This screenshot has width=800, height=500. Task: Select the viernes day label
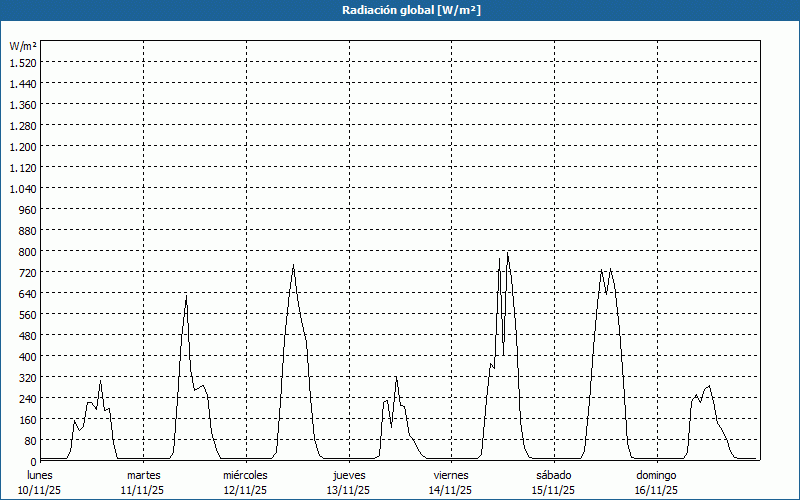pyautogui.click(x=451, y=475)
